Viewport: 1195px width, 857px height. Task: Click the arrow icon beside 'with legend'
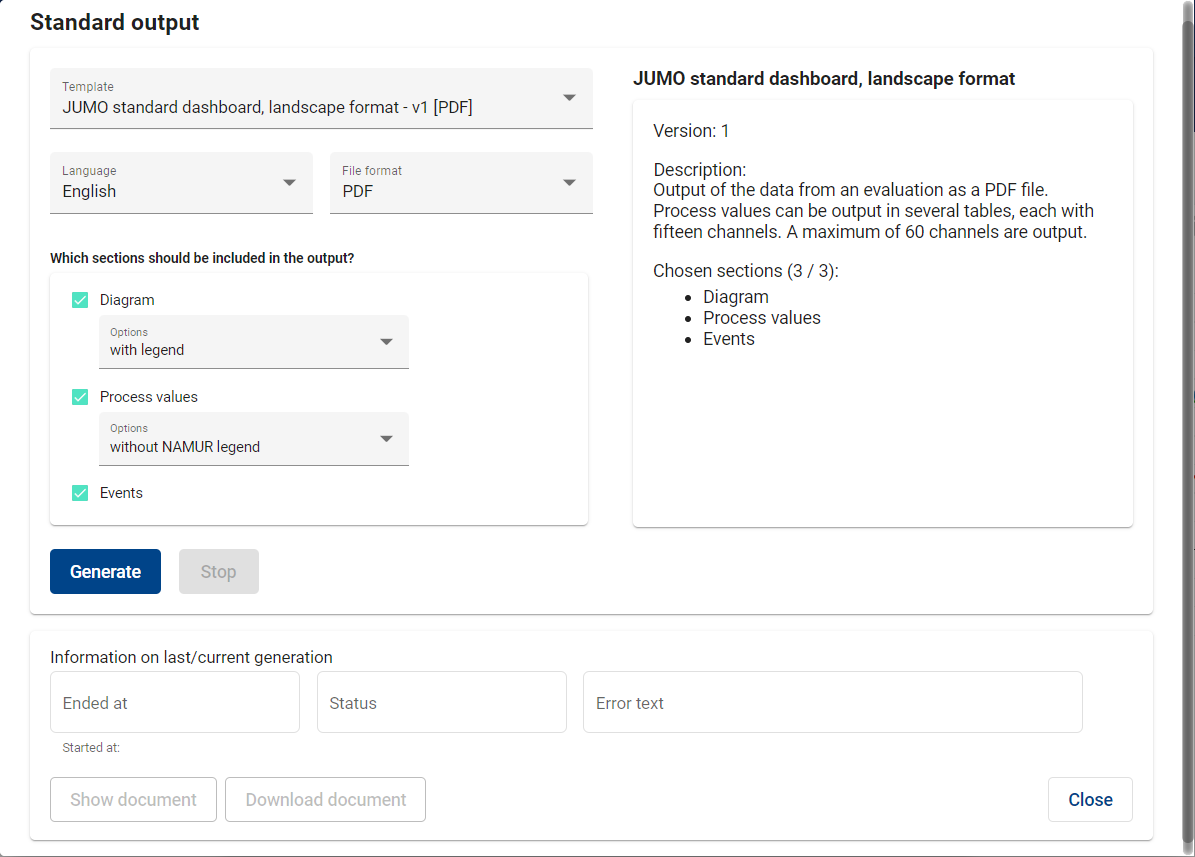(x=386, y=342)
